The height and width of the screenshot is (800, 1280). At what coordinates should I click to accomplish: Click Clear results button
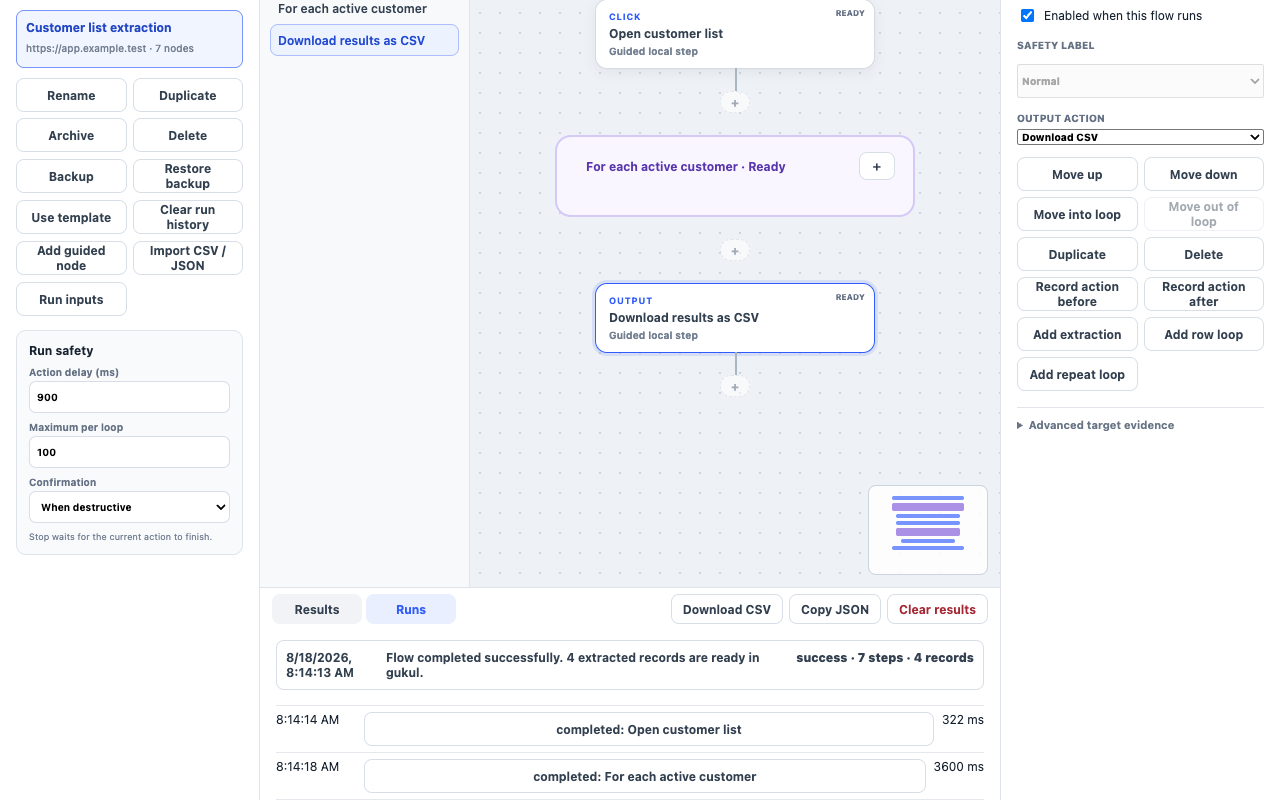point(937,609)
